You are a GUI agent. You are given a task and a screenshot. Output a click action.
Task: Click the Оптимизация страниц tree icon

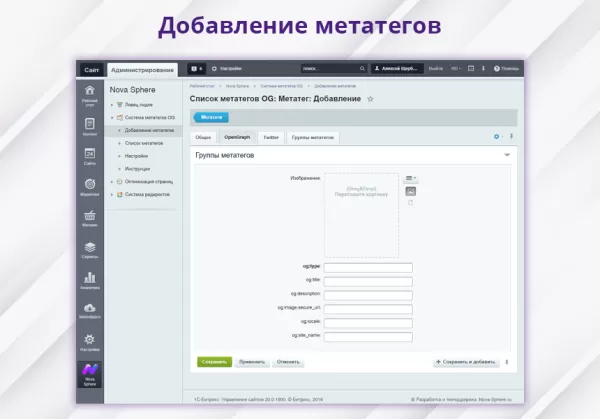119,182
